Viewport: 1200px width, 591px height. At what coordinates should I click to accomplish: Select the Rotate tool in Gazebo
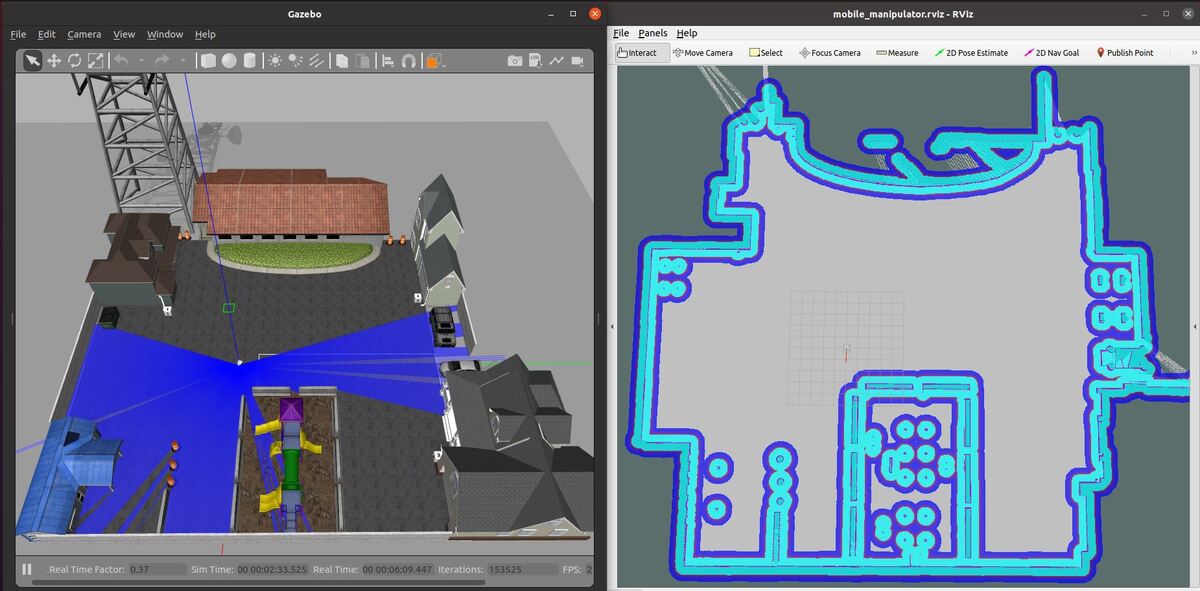click(x=75, y=60)
